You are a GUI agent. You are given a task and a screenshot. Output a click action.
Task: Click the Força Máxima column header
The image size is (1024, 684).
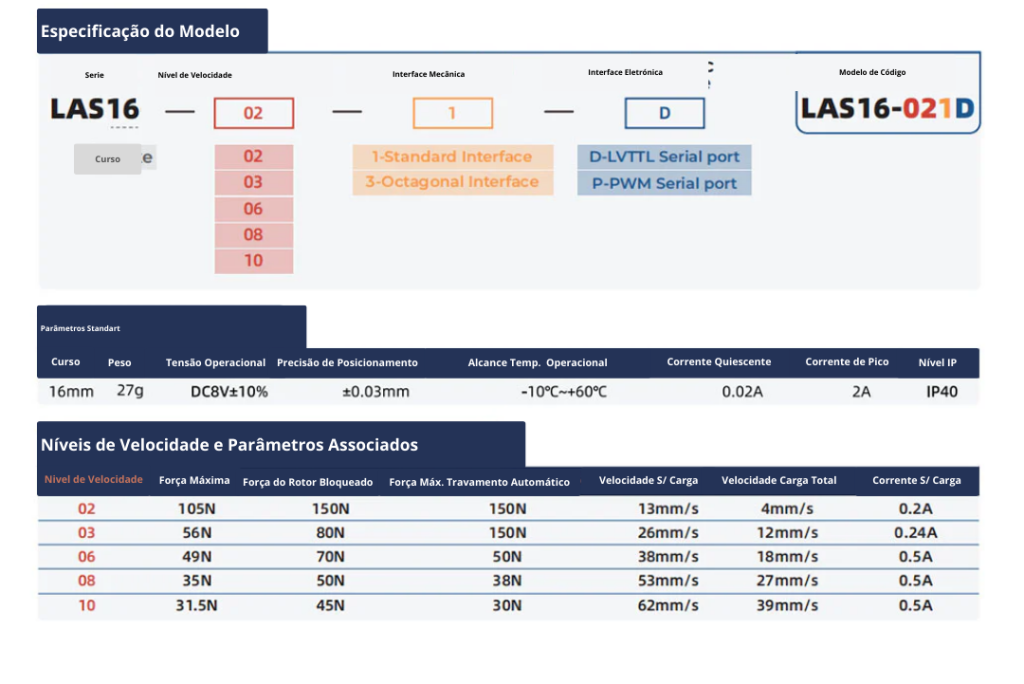(x=194, y=481)
